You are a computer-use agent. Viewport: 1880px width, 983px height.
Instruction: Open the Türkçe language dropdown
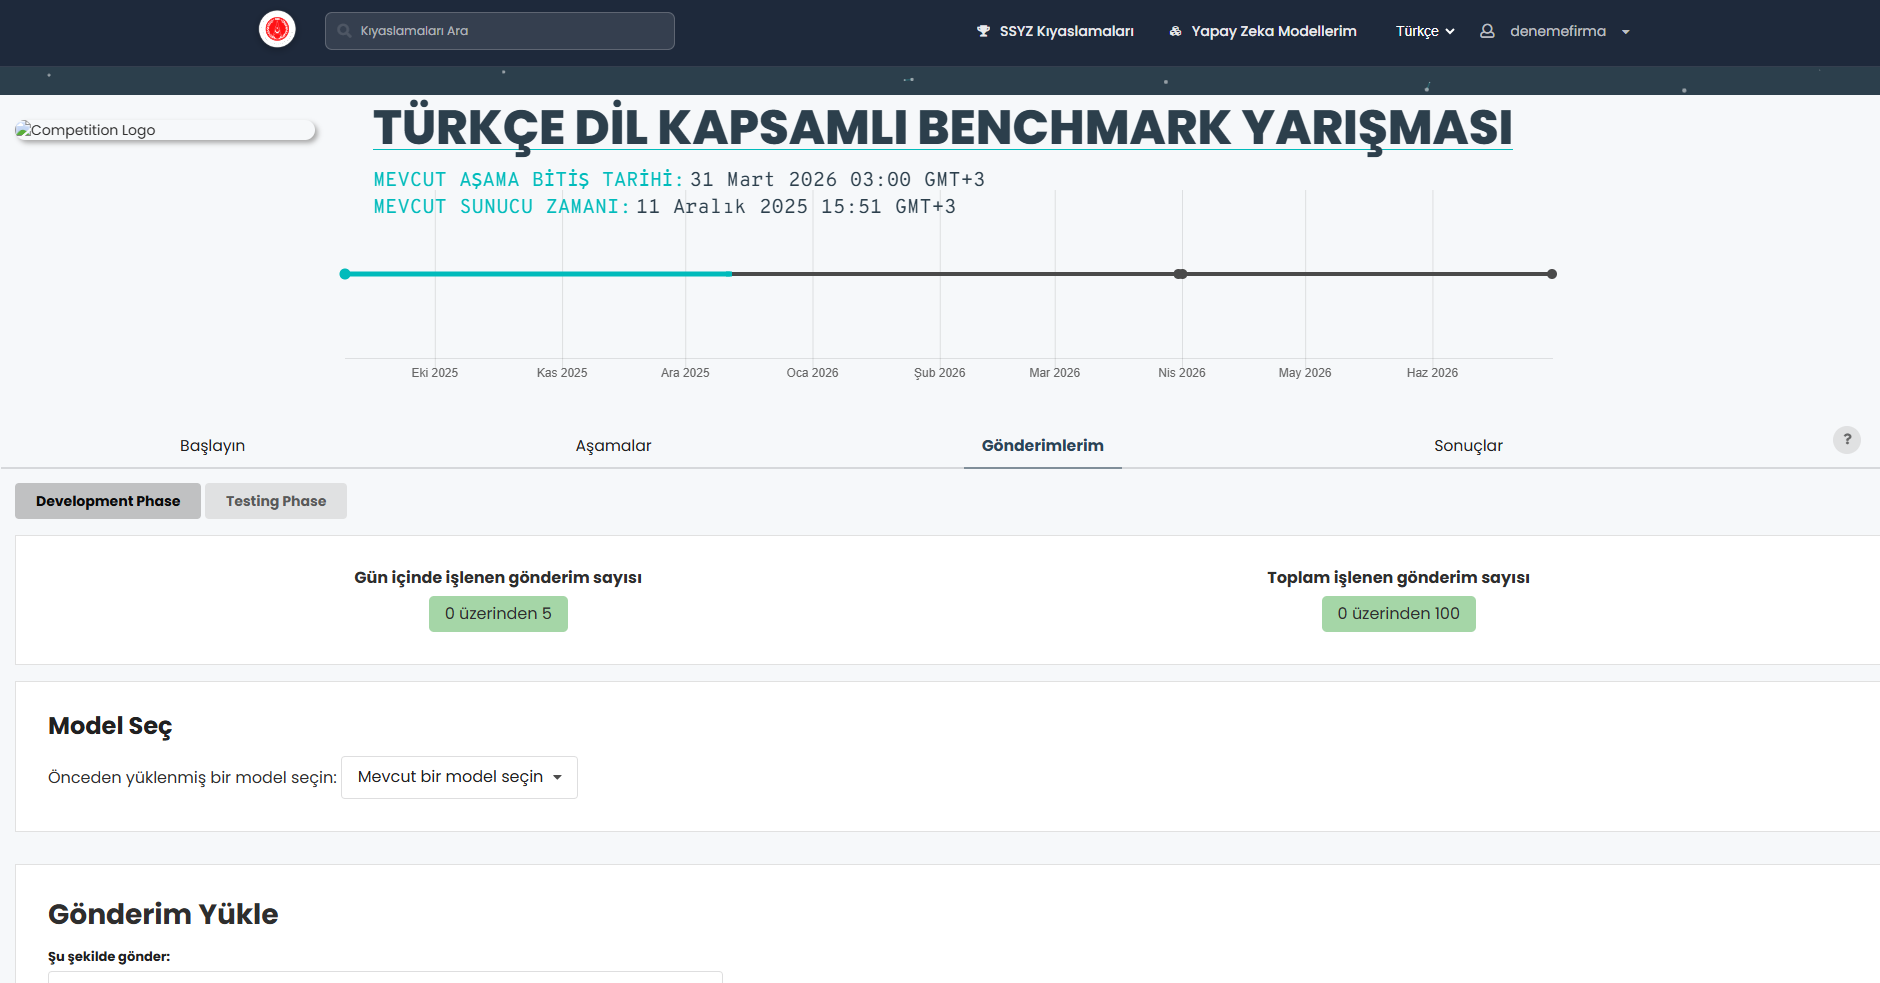1424,31
